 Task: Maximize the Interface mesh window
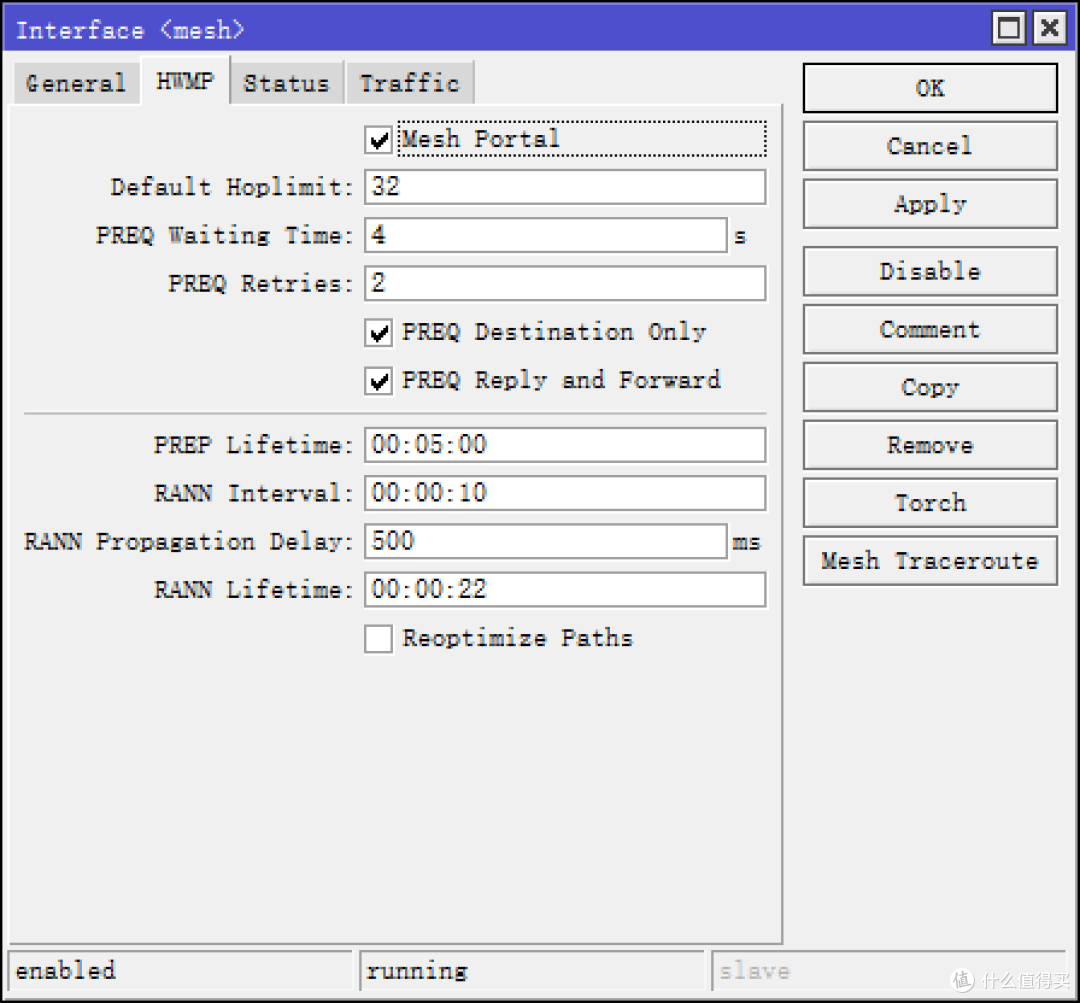click(x=1009, y=29)
